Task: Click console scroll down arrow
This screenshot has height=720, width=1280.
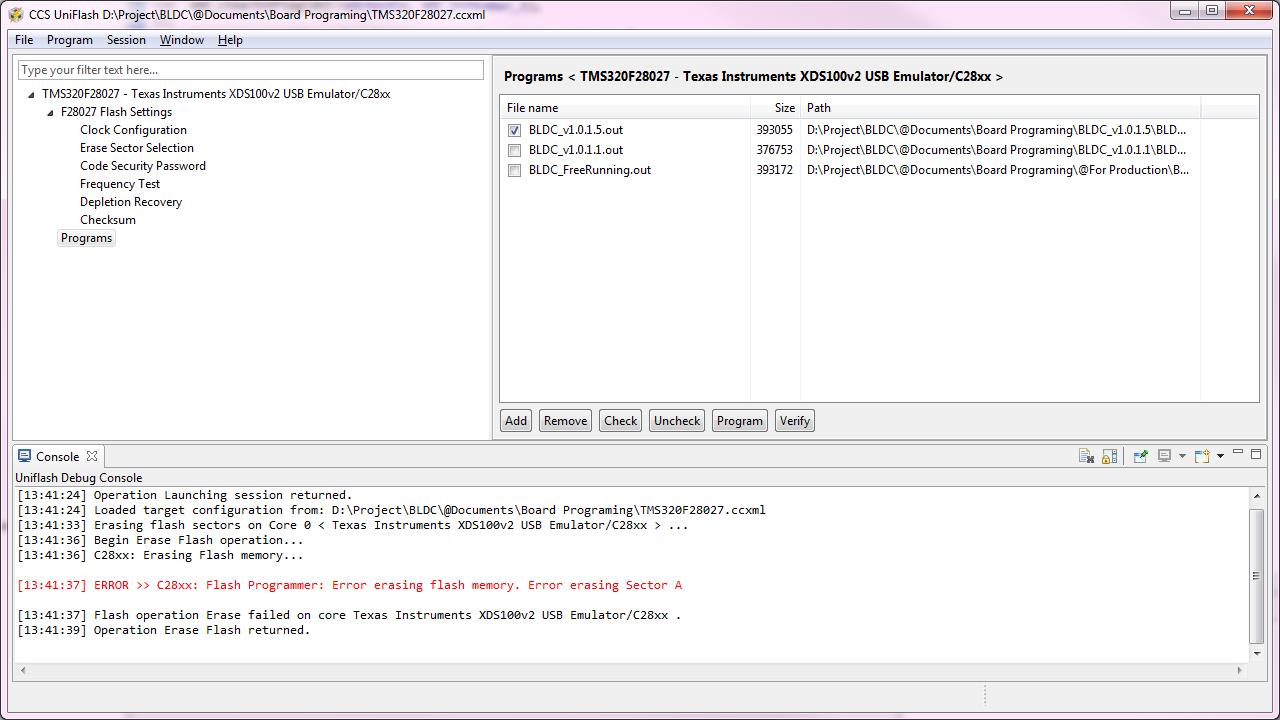Action: pos(1257,653)
